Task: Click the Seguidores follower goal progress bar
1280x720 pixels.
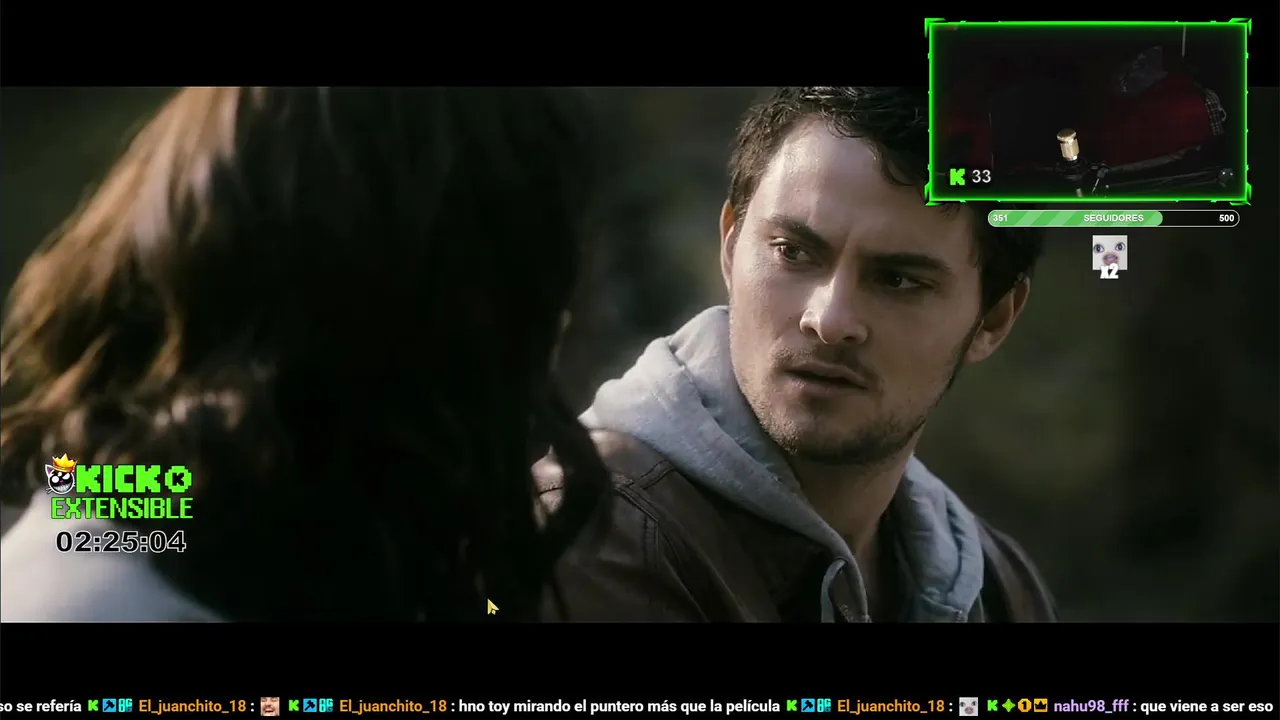Action: 1113,218
